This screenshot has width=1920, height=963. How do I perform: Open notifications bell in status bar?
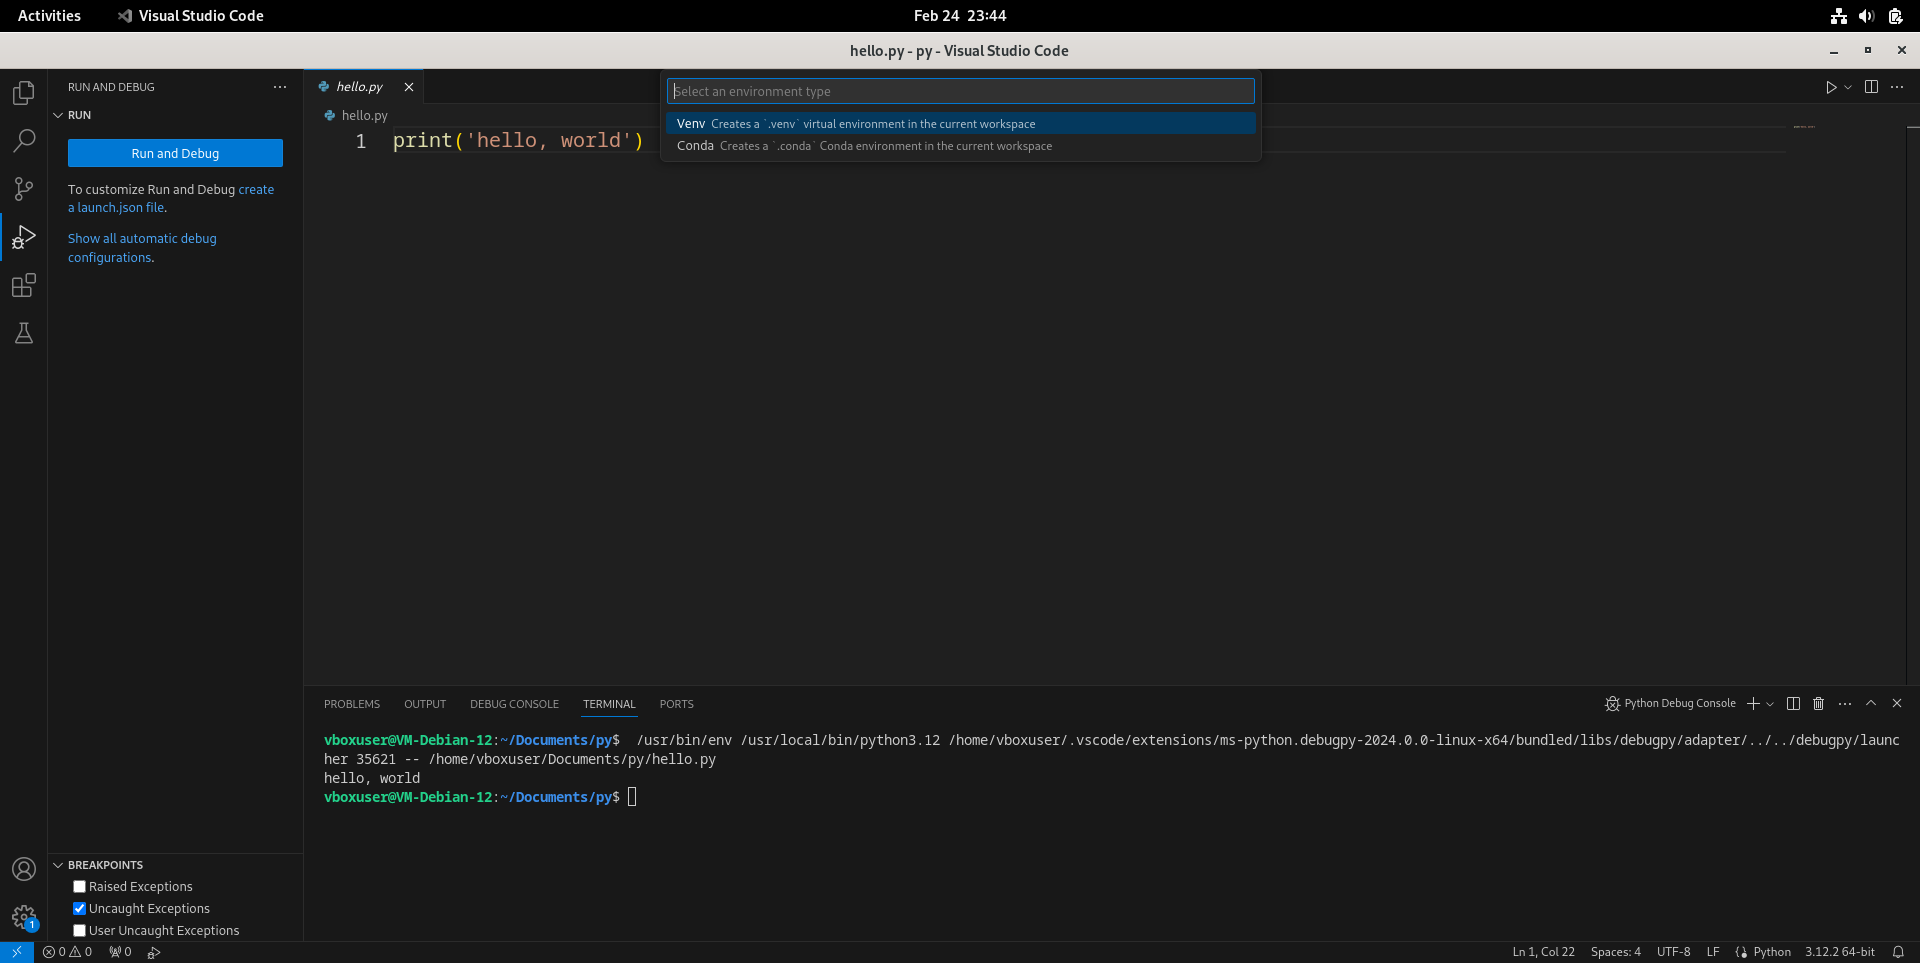click(x=1898, y=952)
